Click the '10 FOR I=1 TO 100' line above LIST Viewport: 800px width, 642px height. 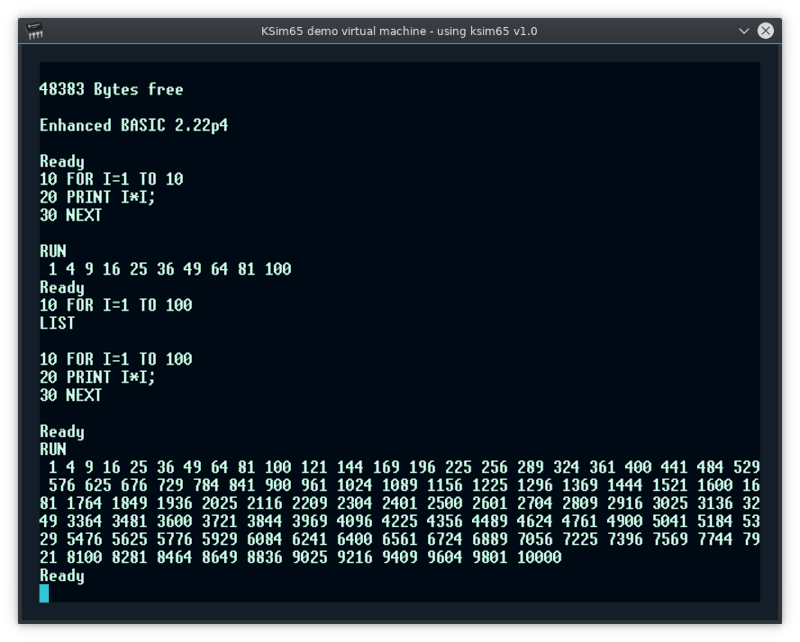click(116, 305)
